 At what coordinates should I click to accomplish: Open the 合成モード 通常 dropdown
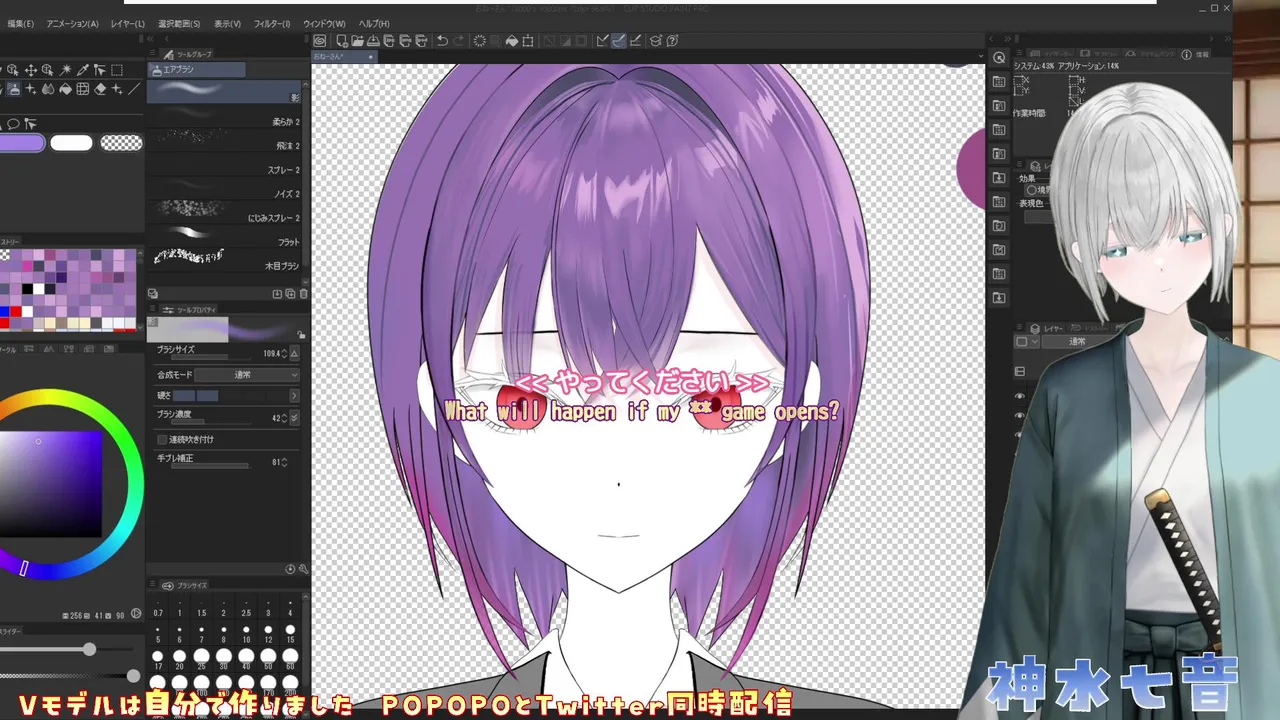pyautogui.click(x=246, y=375)
